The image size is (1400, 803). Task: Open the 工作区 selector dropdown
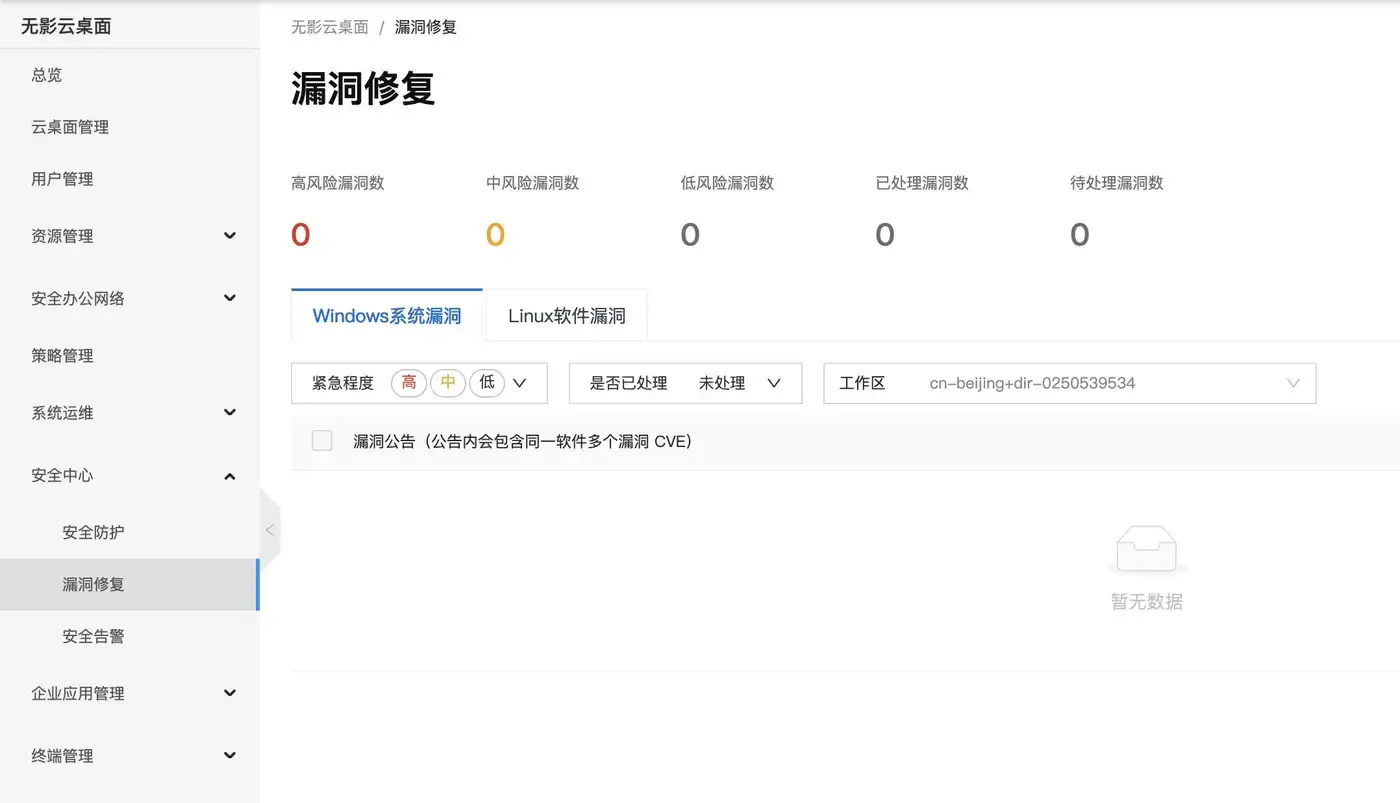1070,383
